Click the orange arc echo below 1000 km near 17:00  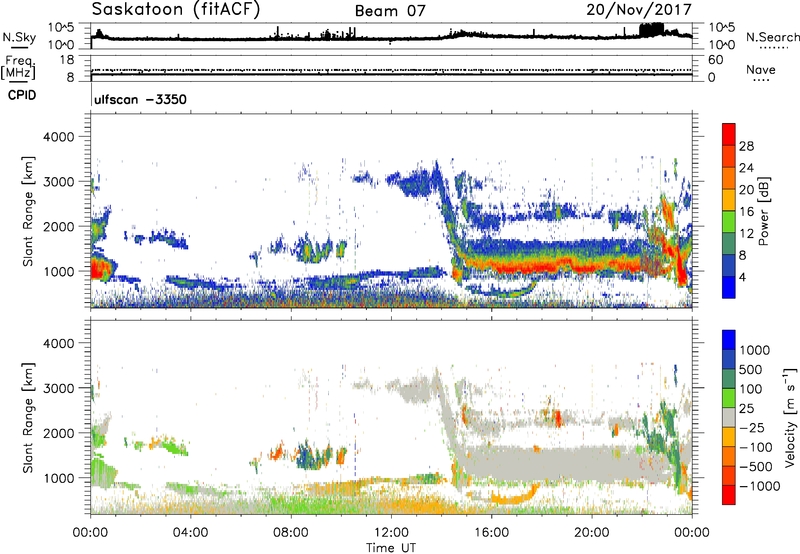point(513,497)
